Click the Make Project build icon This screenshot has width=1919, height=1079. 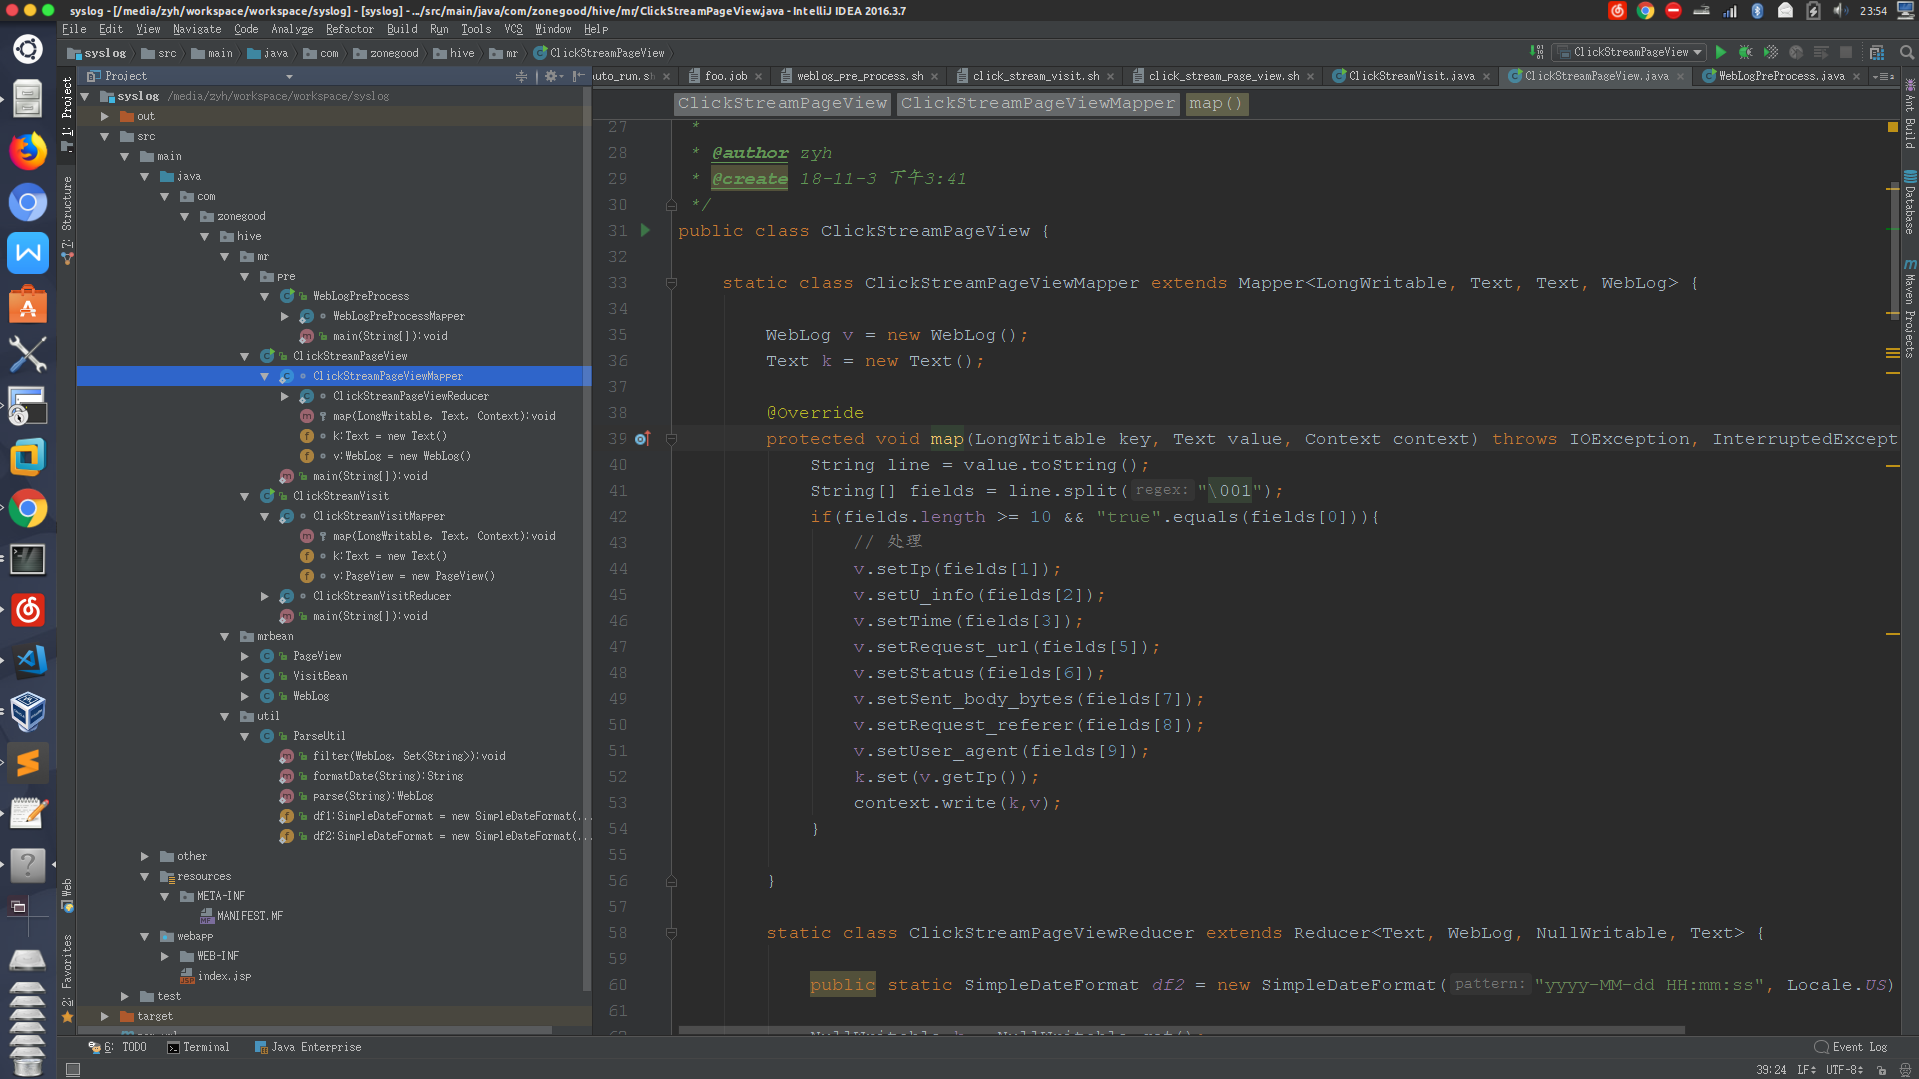coord(1536,52)
